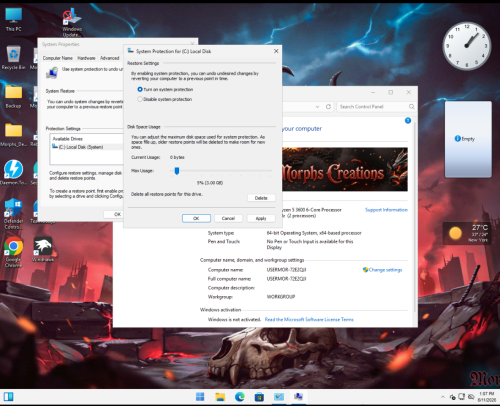Viewport: 500px width, 406px height.
Task: Open the Windows Update desktop shortcut
Action: 72,22
